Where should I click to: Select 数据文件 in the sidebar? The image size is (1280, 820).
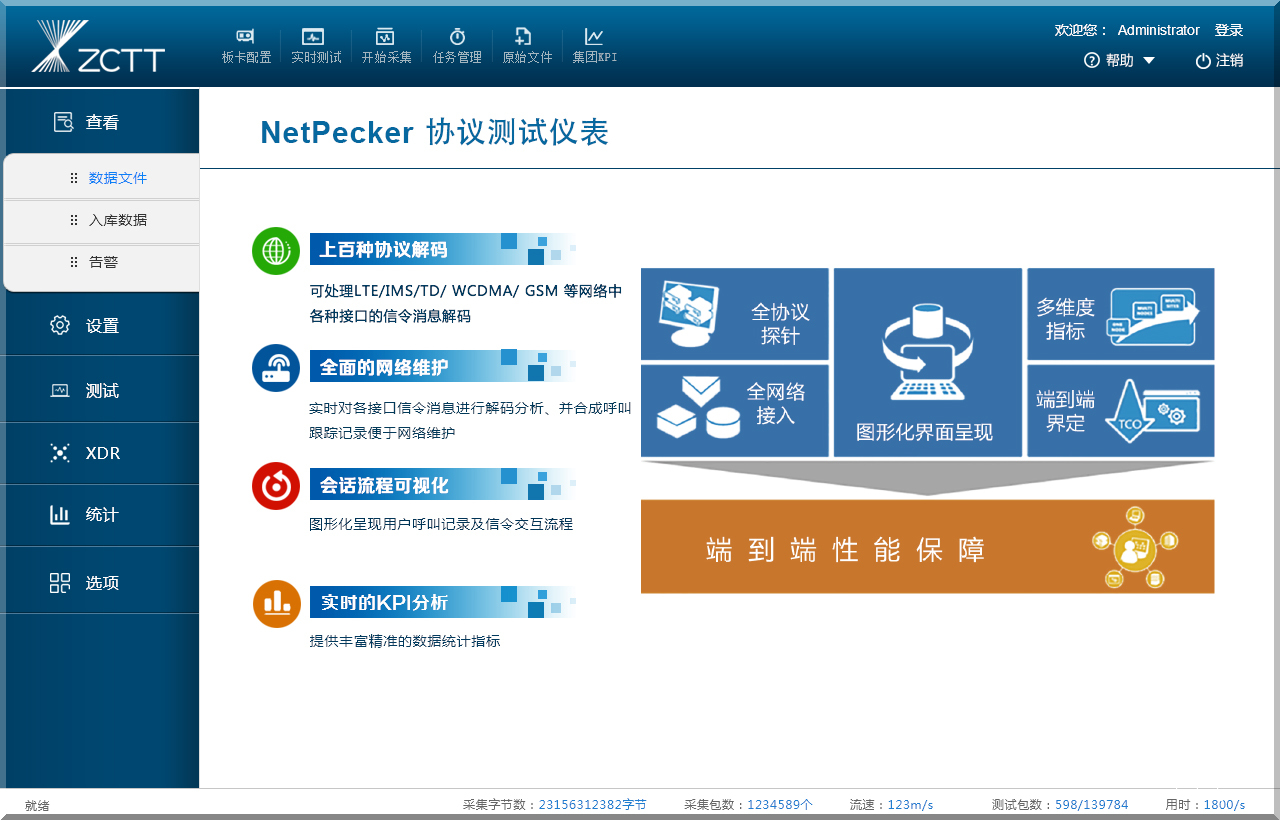tap(117, 178)
